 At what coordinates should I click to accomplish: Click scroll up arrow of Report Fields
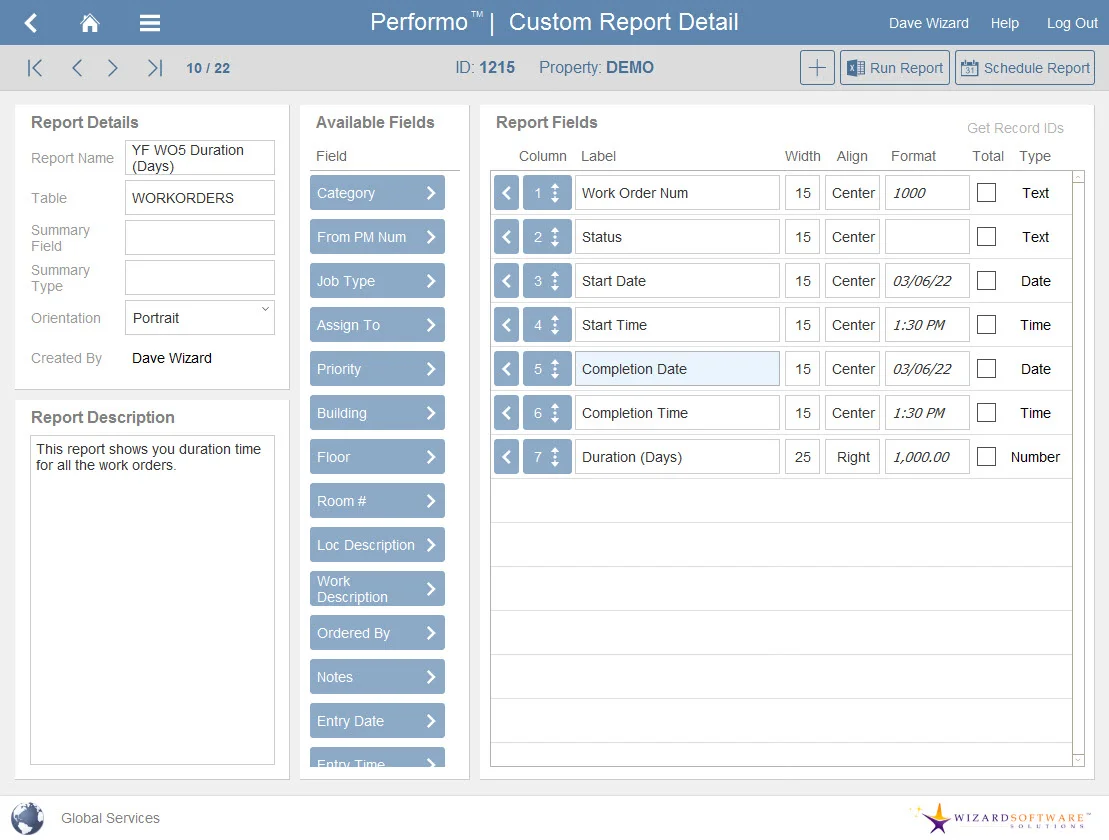coord(1079,177)
